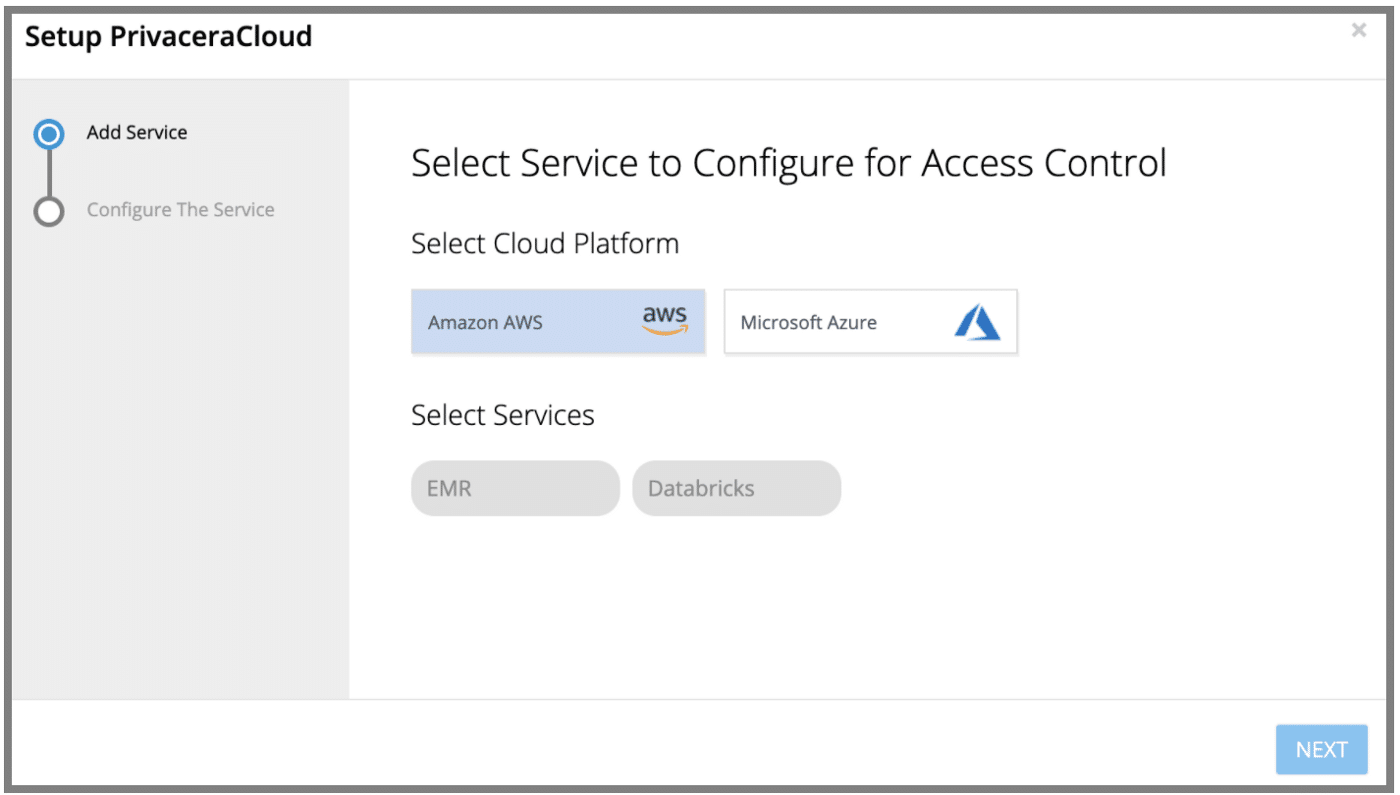Jump to the Configure The Service step
The width and height of the screenshot is (1400, 795).
(180, 209)
